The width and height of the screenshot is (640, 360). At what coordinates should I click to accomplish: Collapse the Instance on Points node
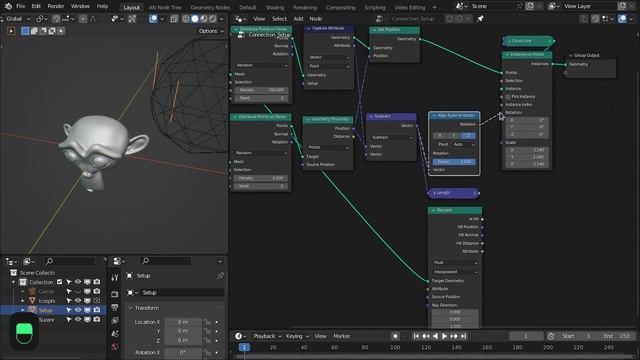pyautogui.click(x=507, y=55)
